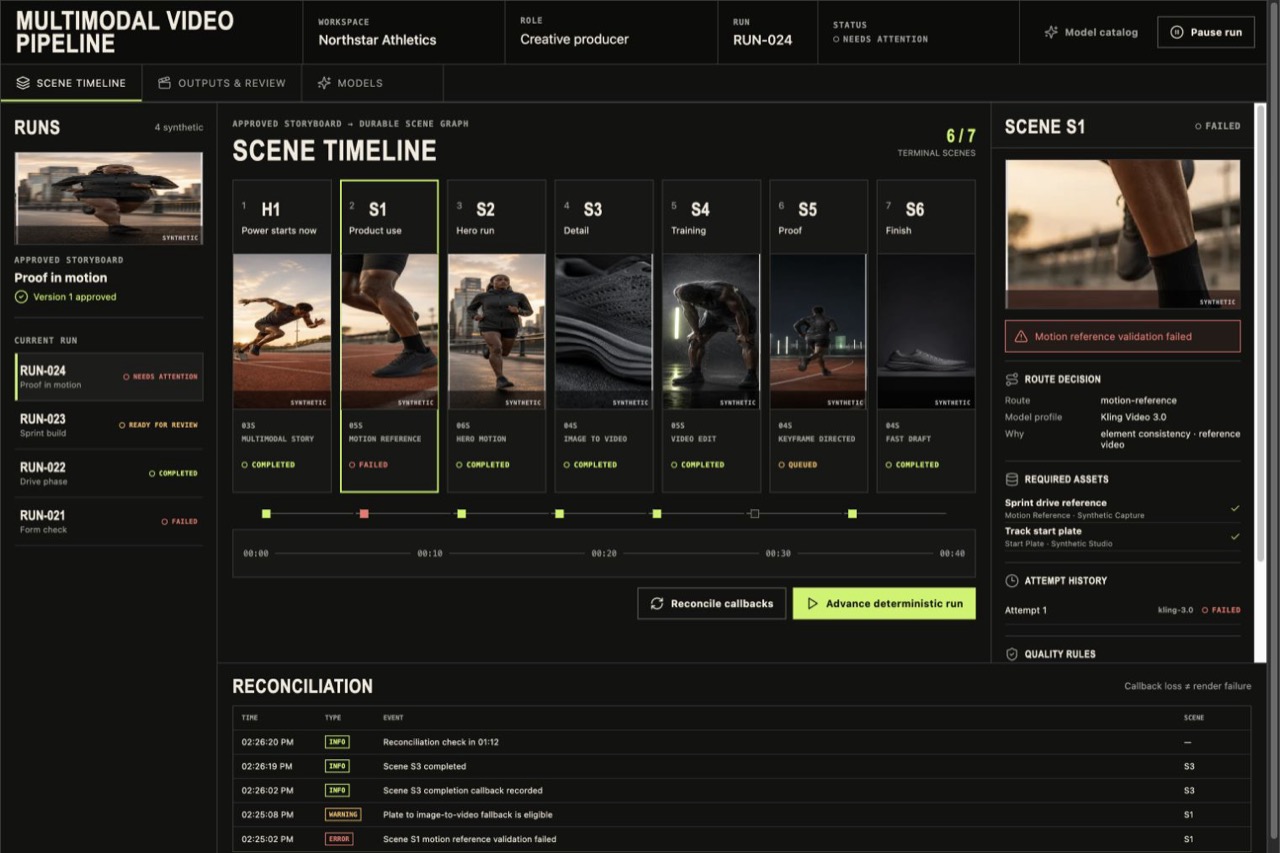Select the S3 Detail scene card
Viewport: 1280px width, 853px height.
click(x=604, y=336)
